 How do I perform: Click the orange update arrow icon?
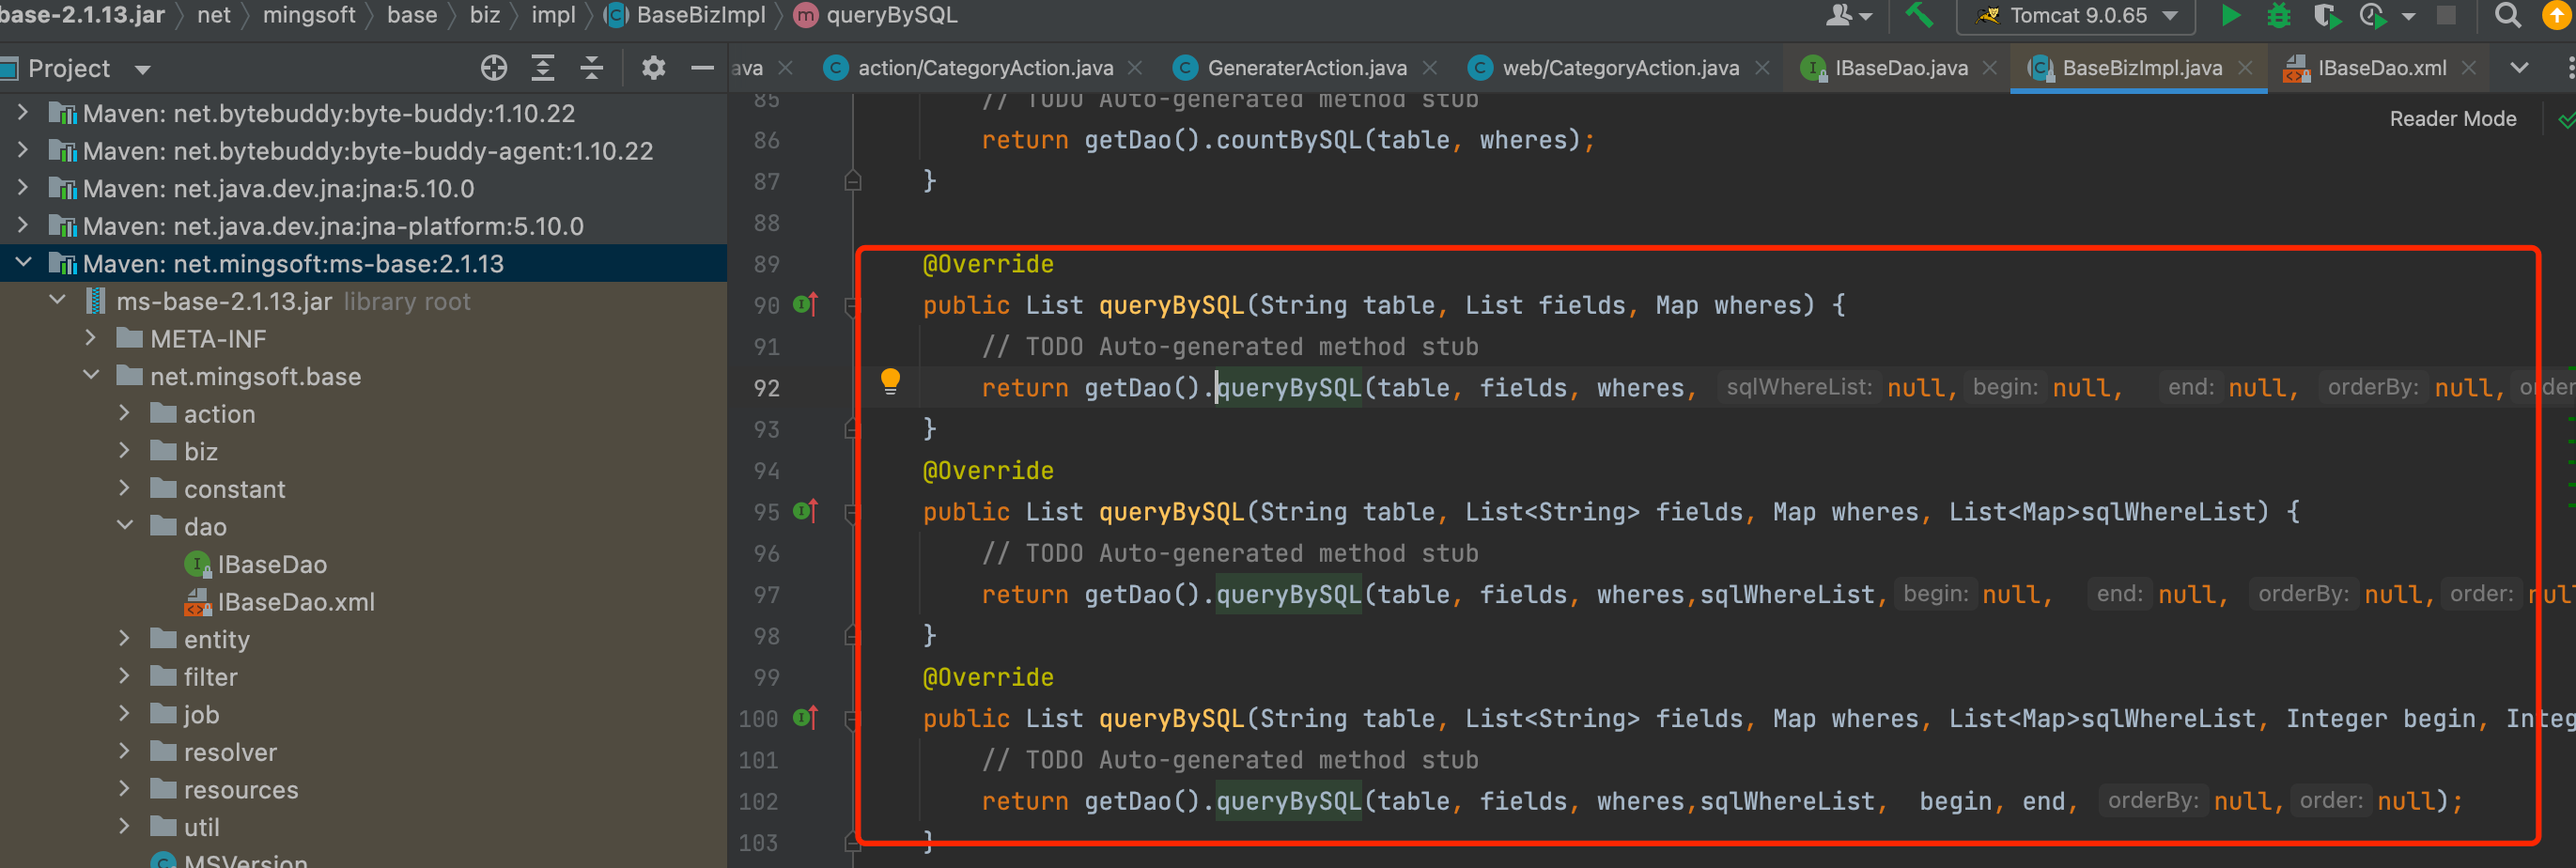[x=2557, y=15]
